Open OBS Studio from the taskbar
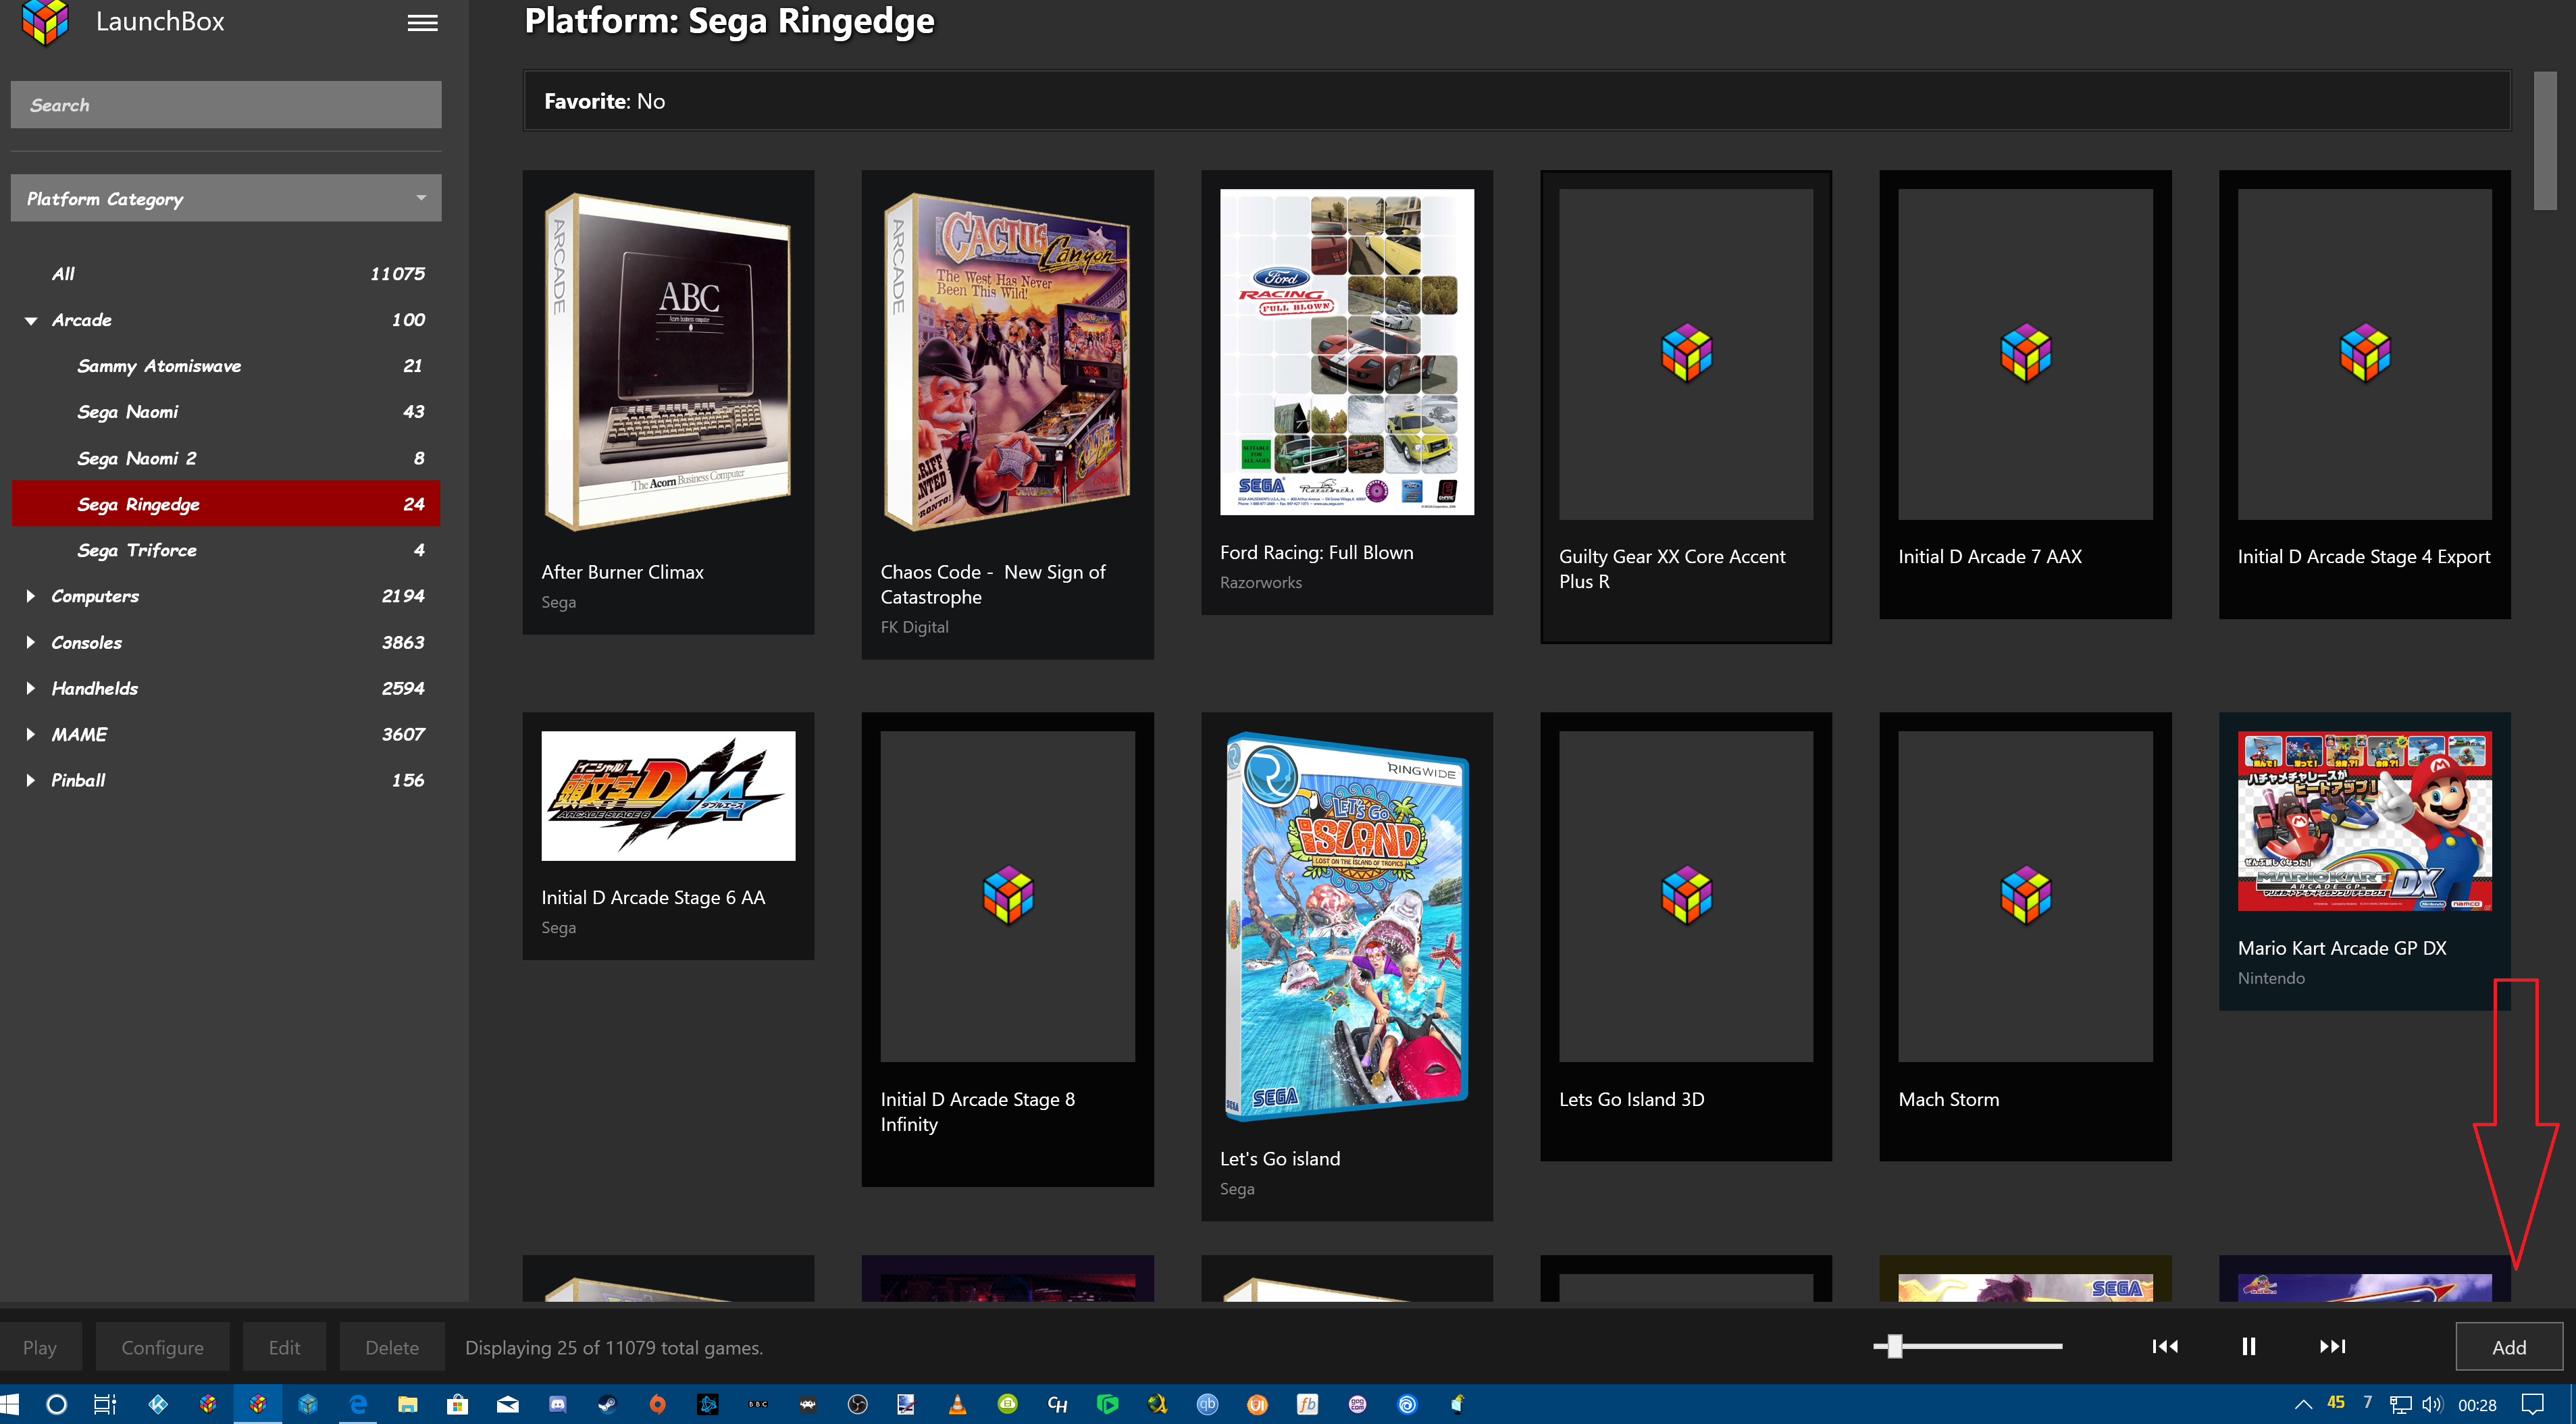Screen dimensions: 2576x1424 click(x=857, y=1404)
